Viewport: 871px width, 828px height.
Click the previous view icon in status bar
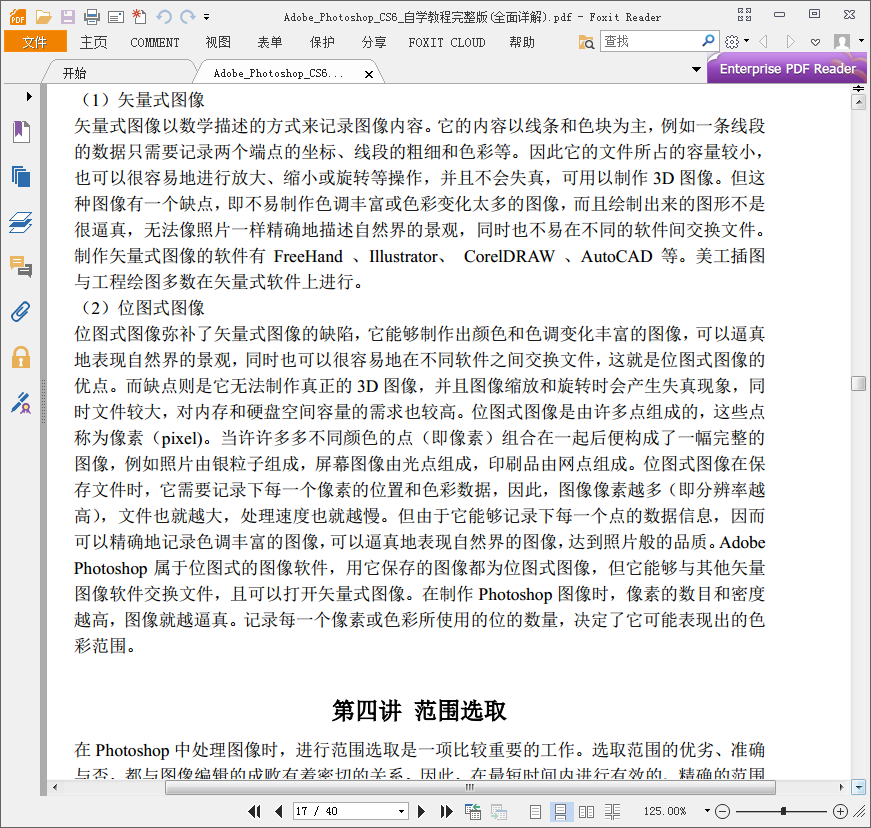(473, 812)
